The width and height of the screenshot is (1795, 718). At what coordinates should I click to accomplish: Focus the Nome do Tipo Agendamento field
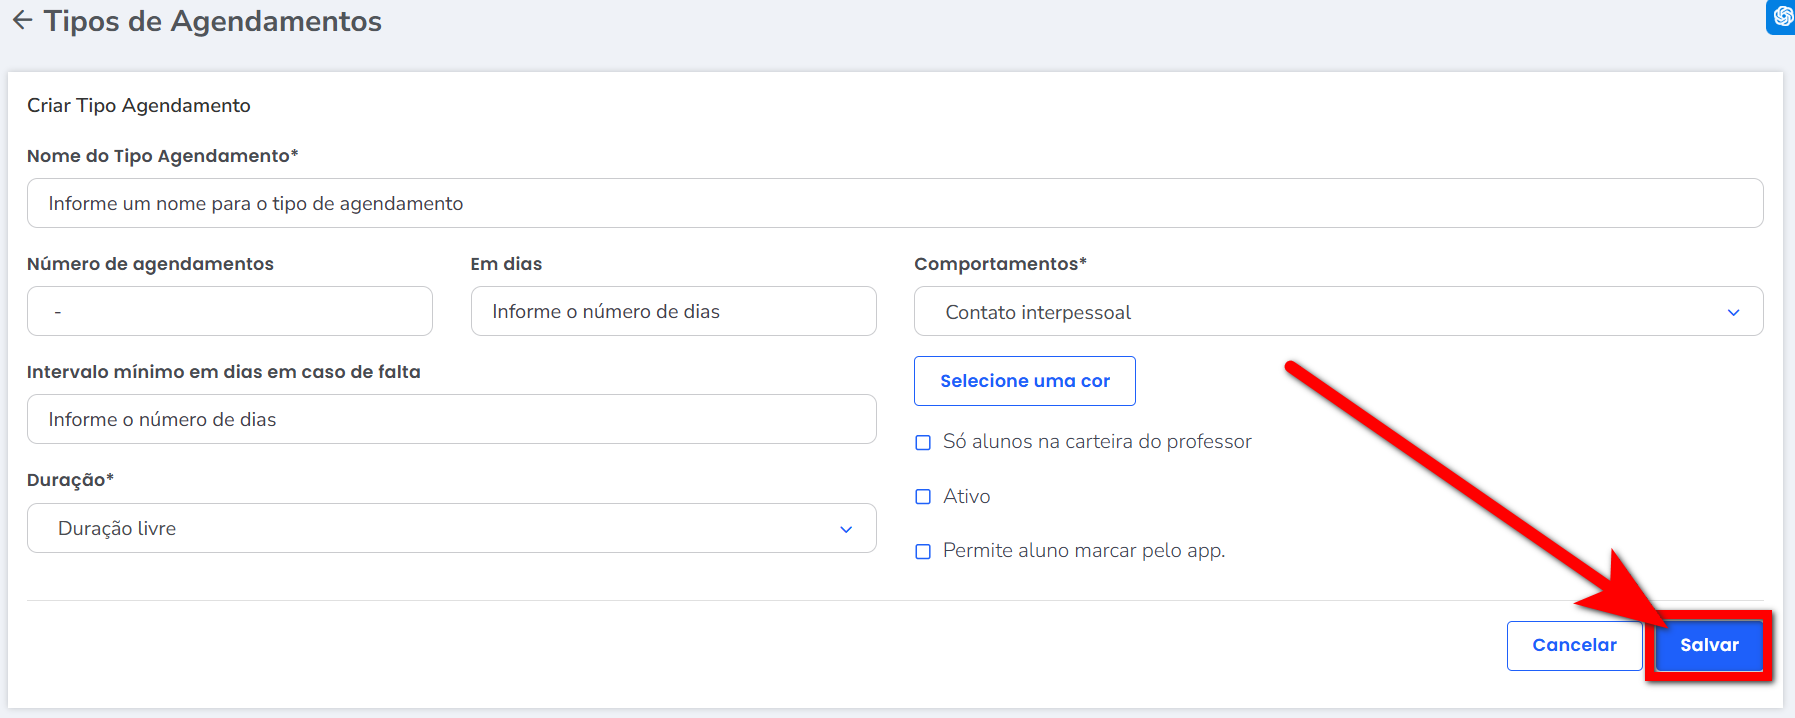click(x=894, y=203)
